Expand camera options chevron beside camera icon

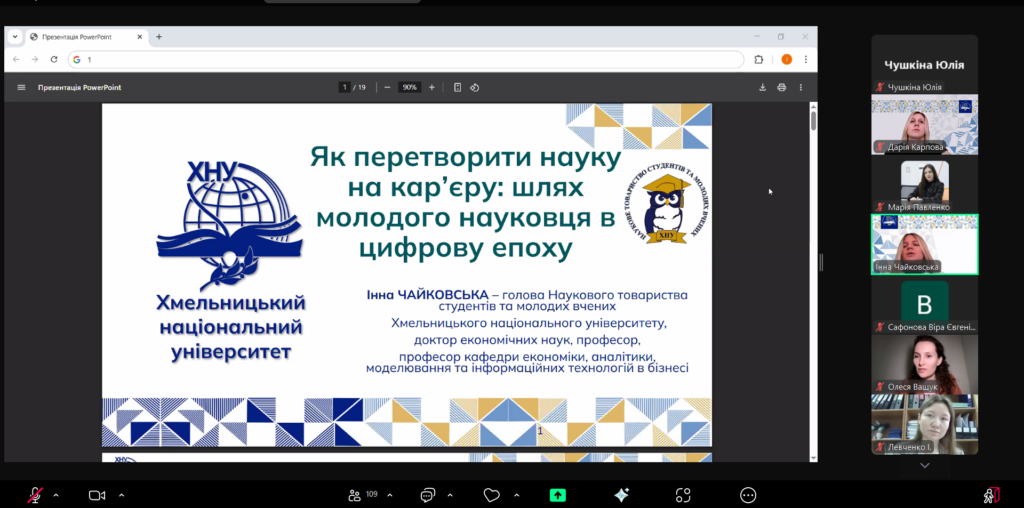[x=121, y=495]
